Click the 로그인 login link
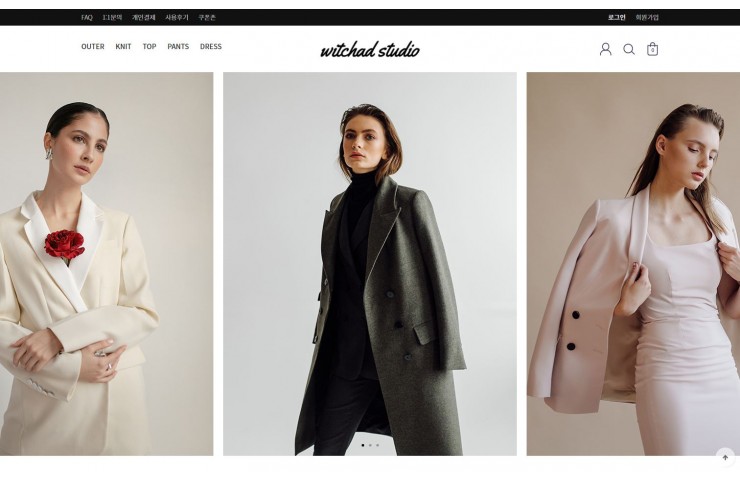 616,17
